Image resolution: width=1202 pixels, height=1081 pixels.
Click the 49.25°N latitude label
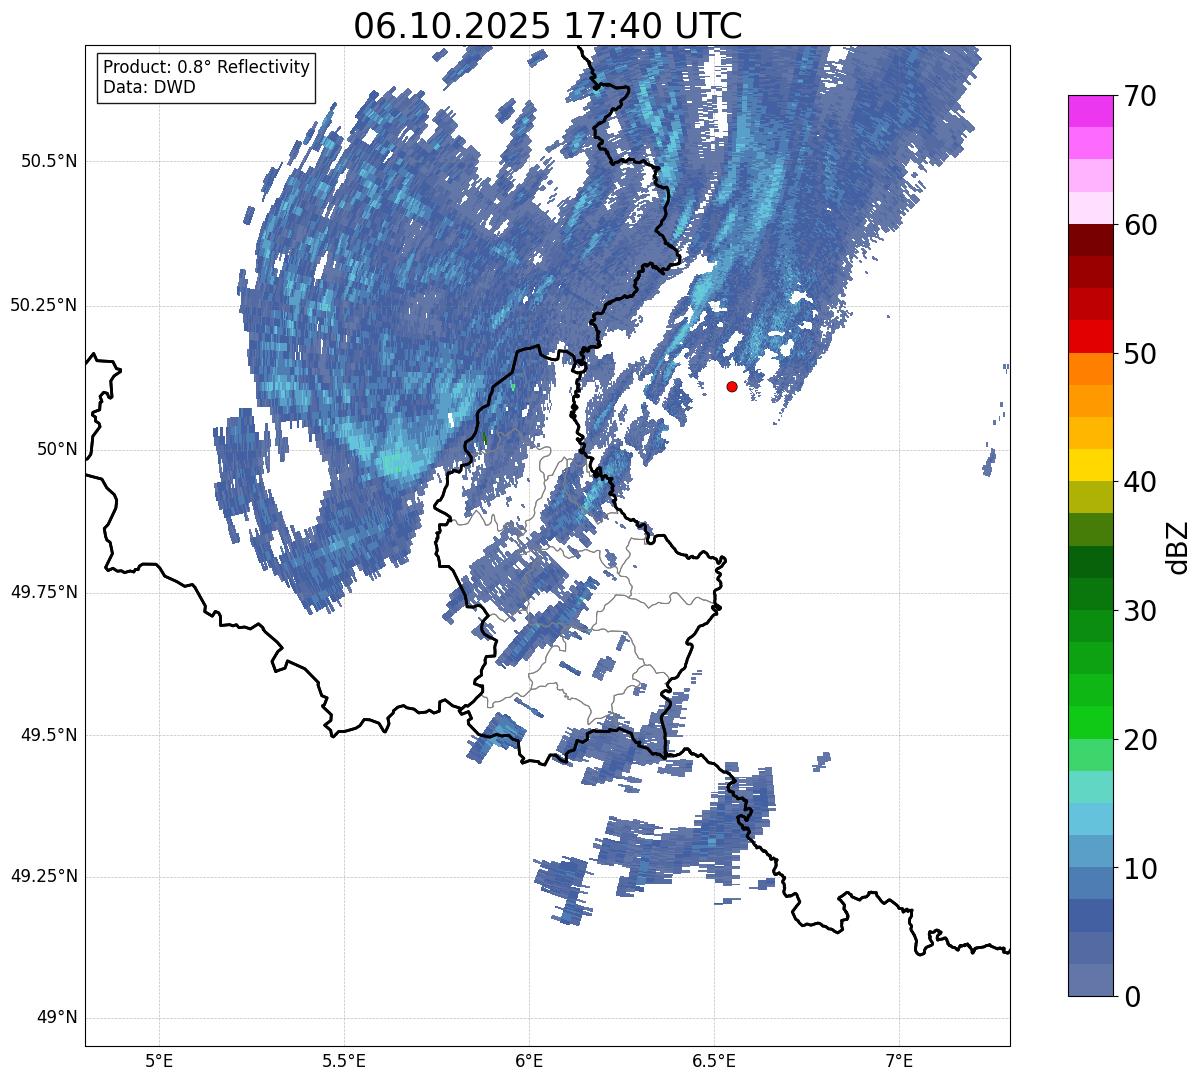[x=44, y=877]
